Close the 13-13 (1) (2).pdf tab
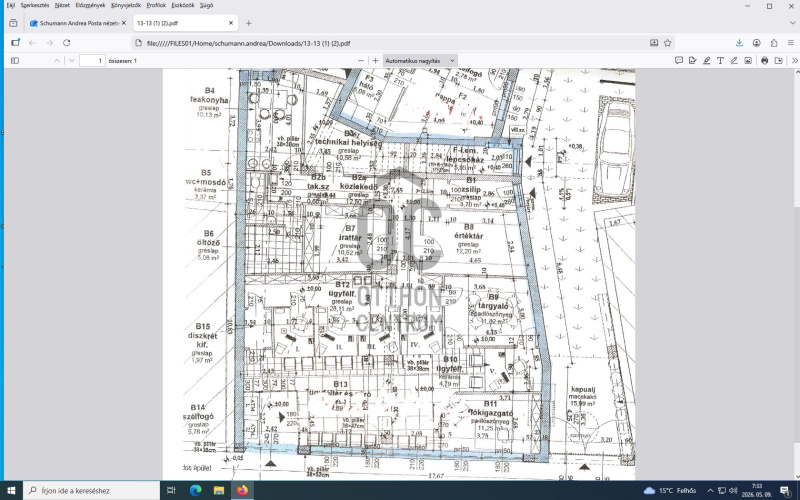Image resolution: width=800 pixels, height=500 pixels. click(231, 23)
